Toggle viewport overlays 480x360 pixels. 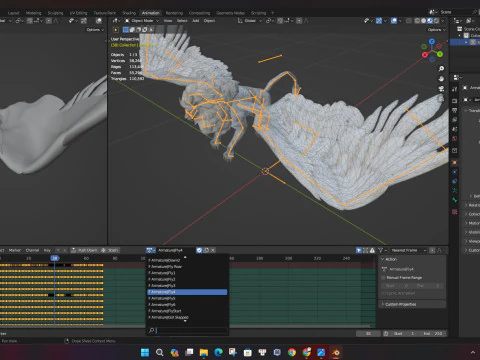point(394,21)
